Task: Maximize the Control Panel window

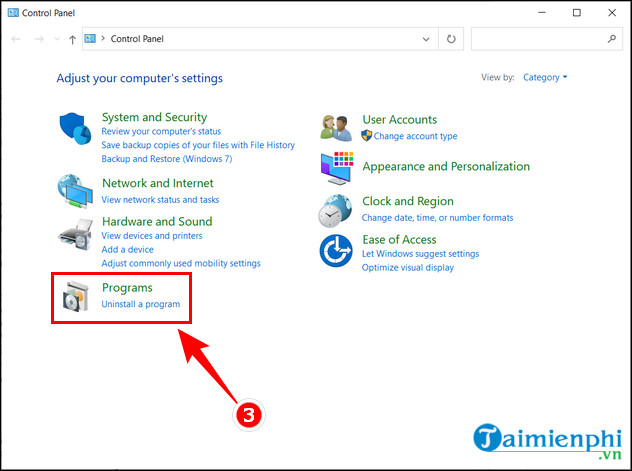Action: point(577,13)
